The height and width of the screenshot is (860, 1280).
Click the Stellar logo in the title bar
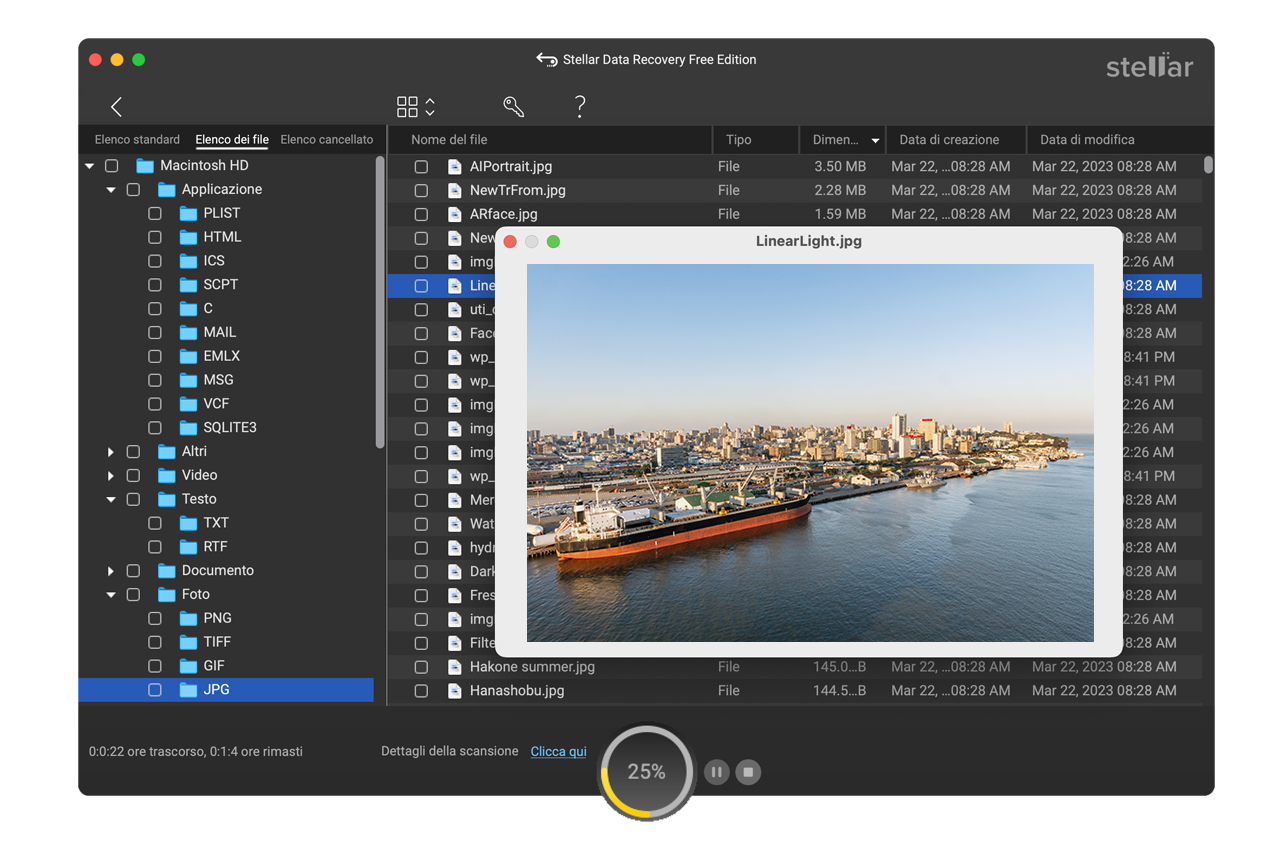[x=1149, y=67]
